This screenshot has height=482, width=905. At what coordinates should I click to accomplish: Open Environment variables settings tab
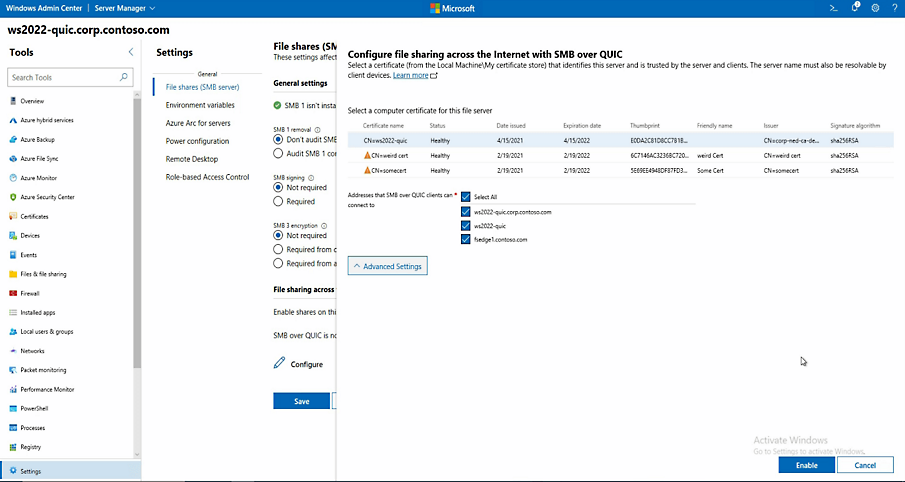[x=200, y=105]
